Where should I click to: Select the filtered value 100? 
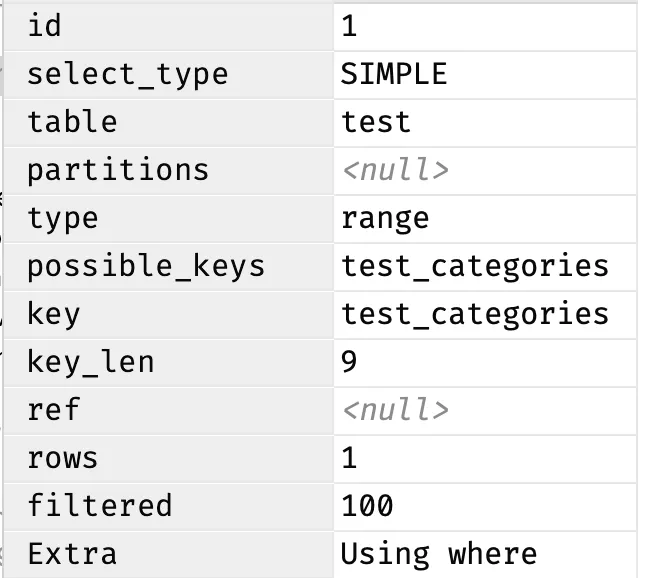(x=485, y=507)
